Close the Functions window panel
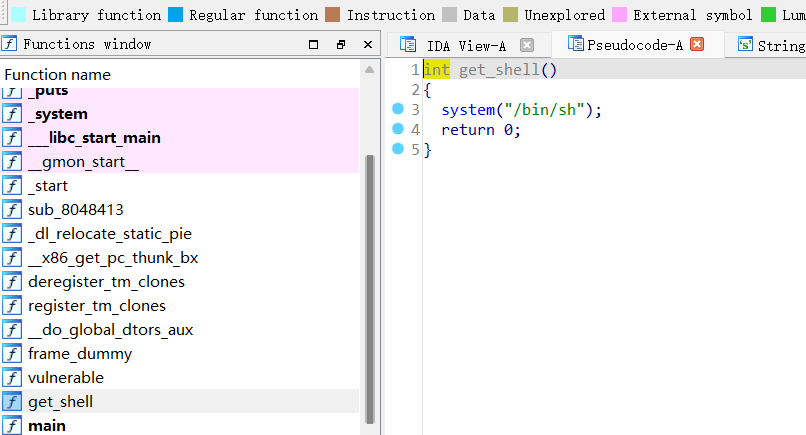Image resolution: width=806 pixels, height=435 pixels. 368,45
